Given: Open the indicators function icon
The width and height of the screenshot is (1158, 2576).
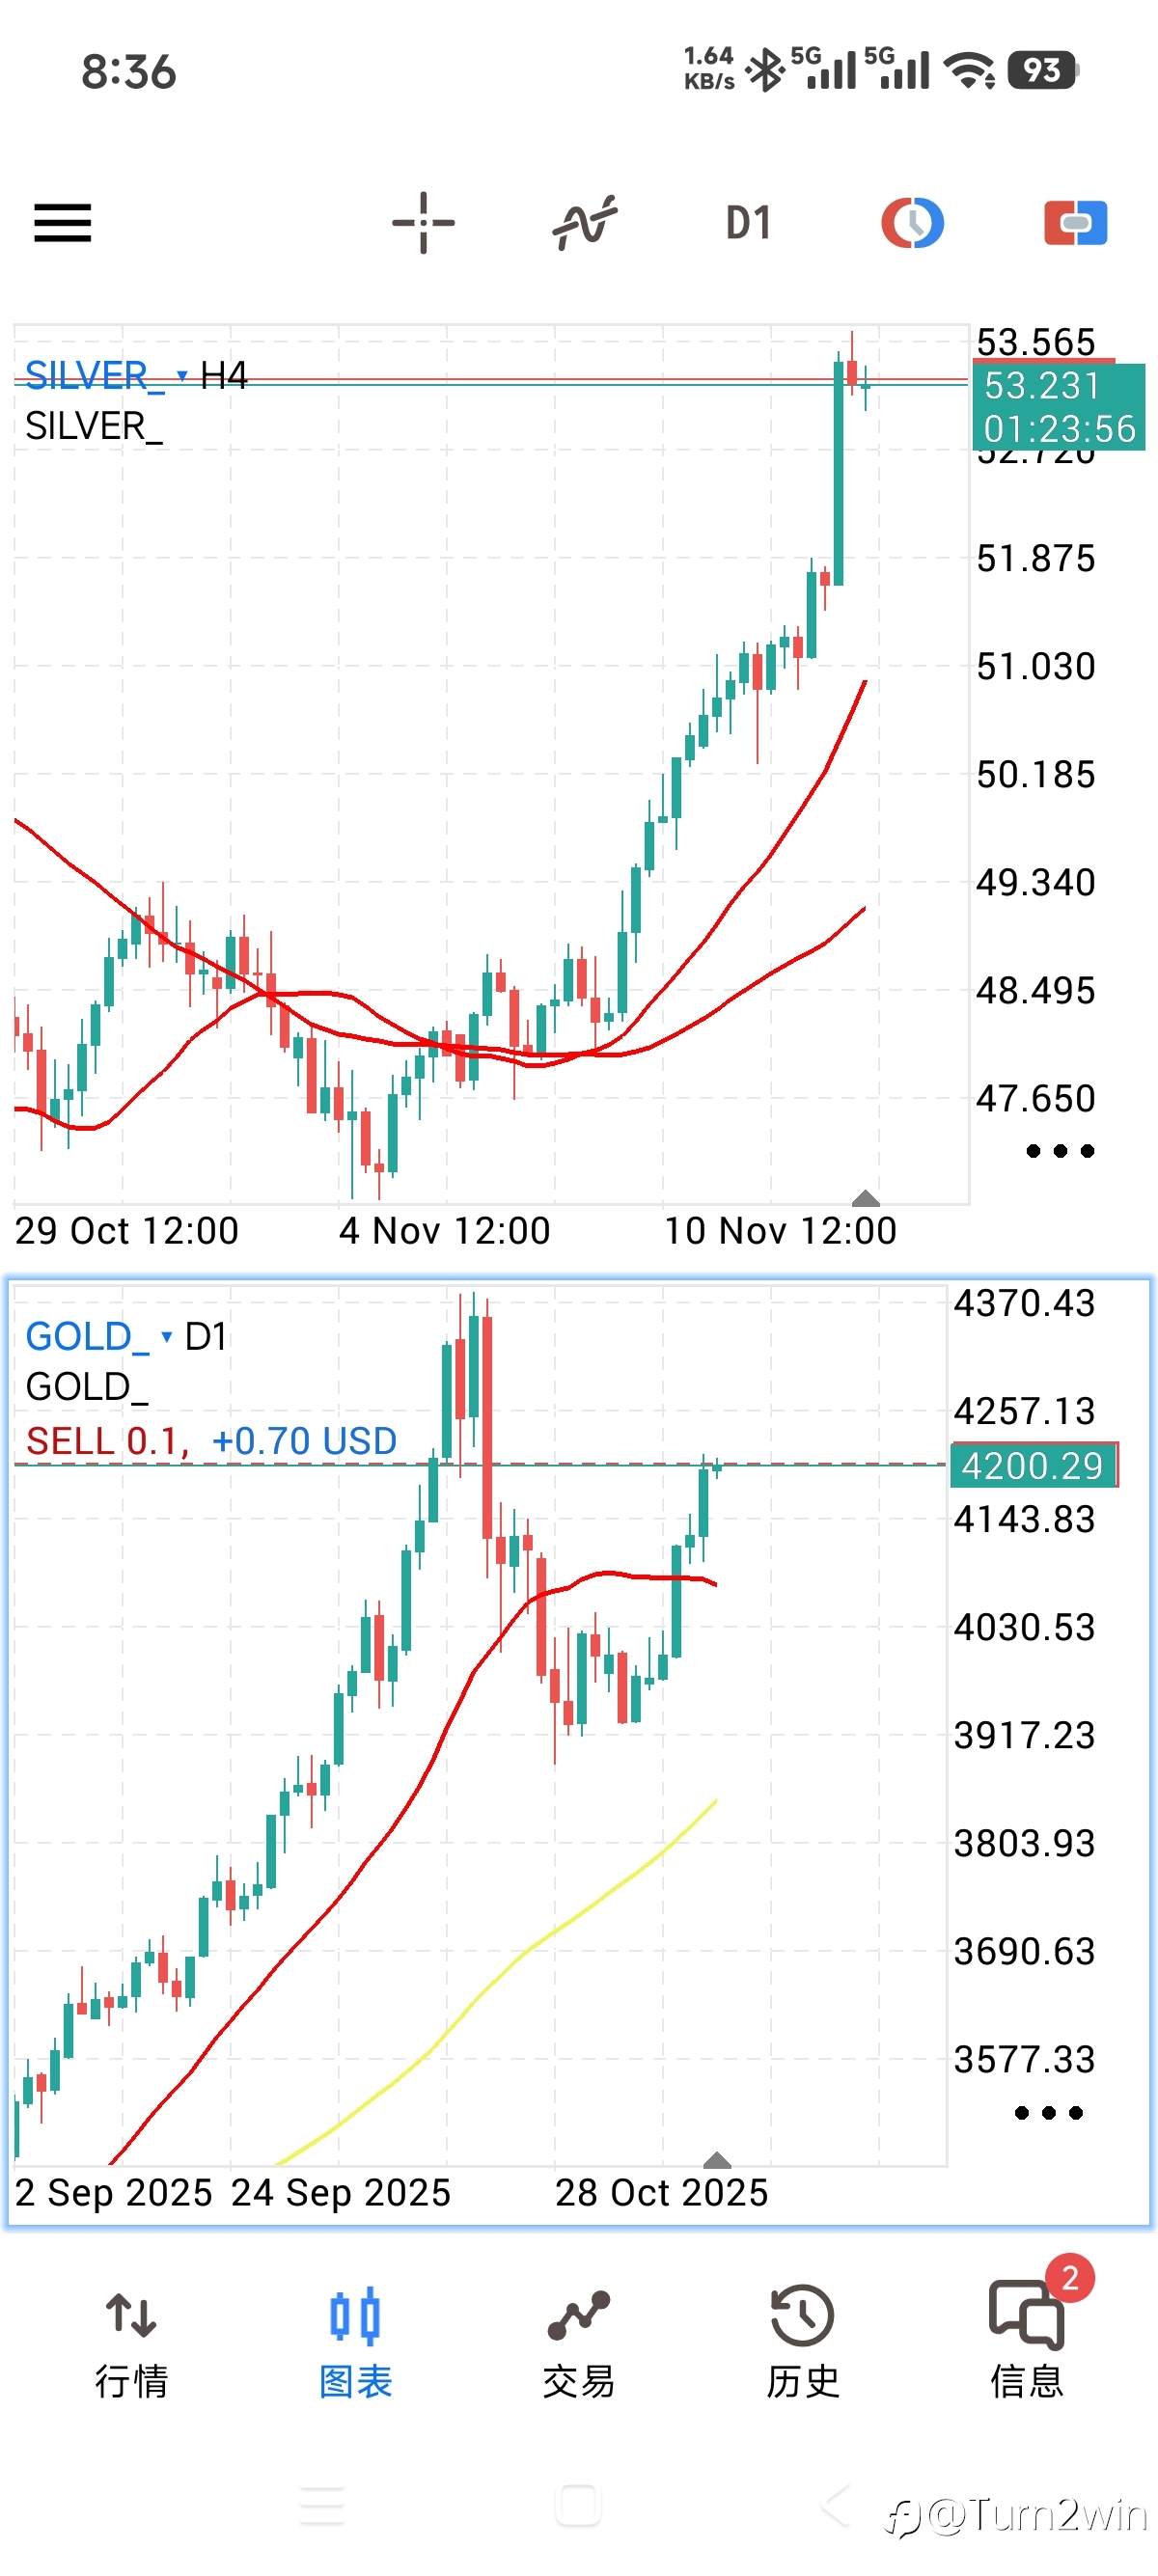Looking at the screenshot, I should click(x=585, y=222).
